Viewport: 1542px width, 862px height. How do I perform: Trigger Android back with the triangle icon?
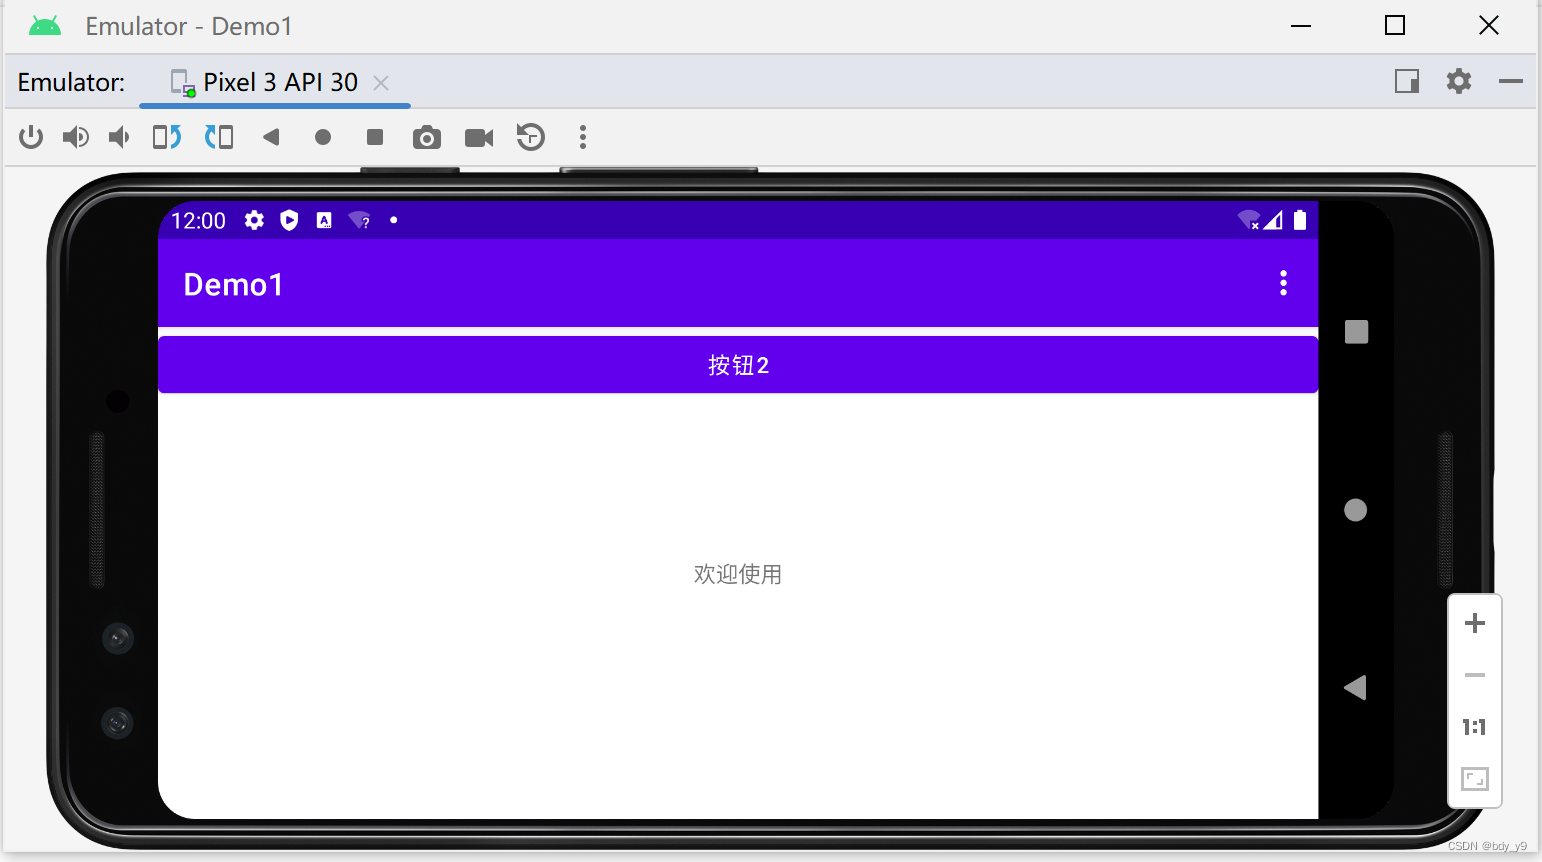tap(271, 137)
